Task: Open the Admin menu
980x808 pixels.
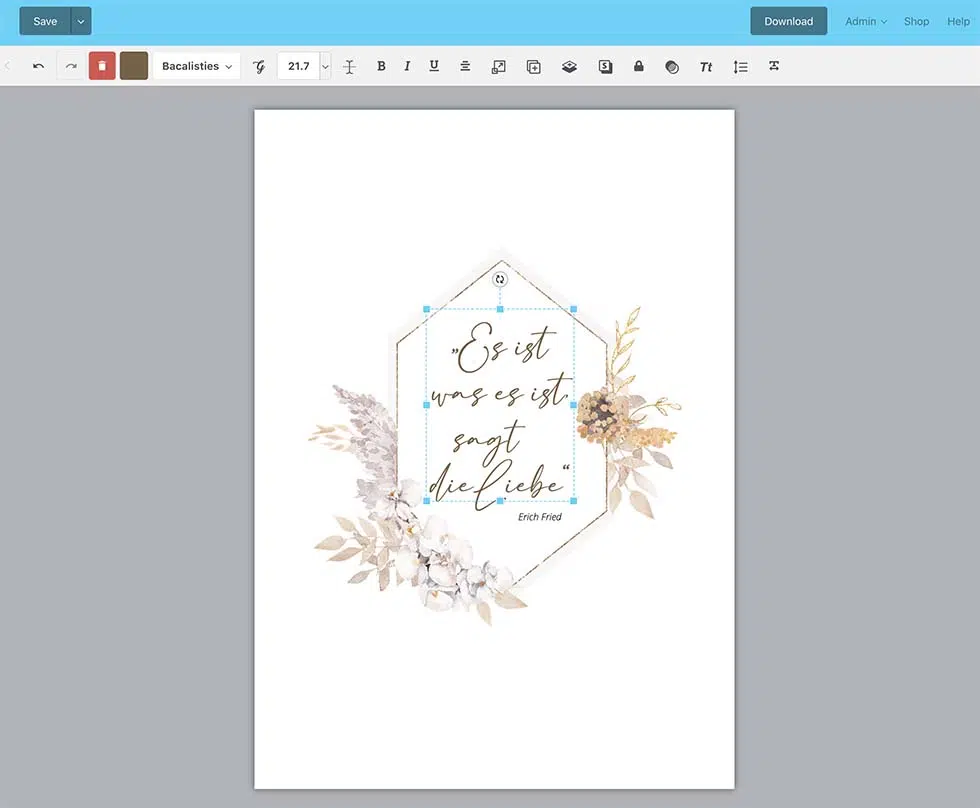Action: (x=865, y=21)
